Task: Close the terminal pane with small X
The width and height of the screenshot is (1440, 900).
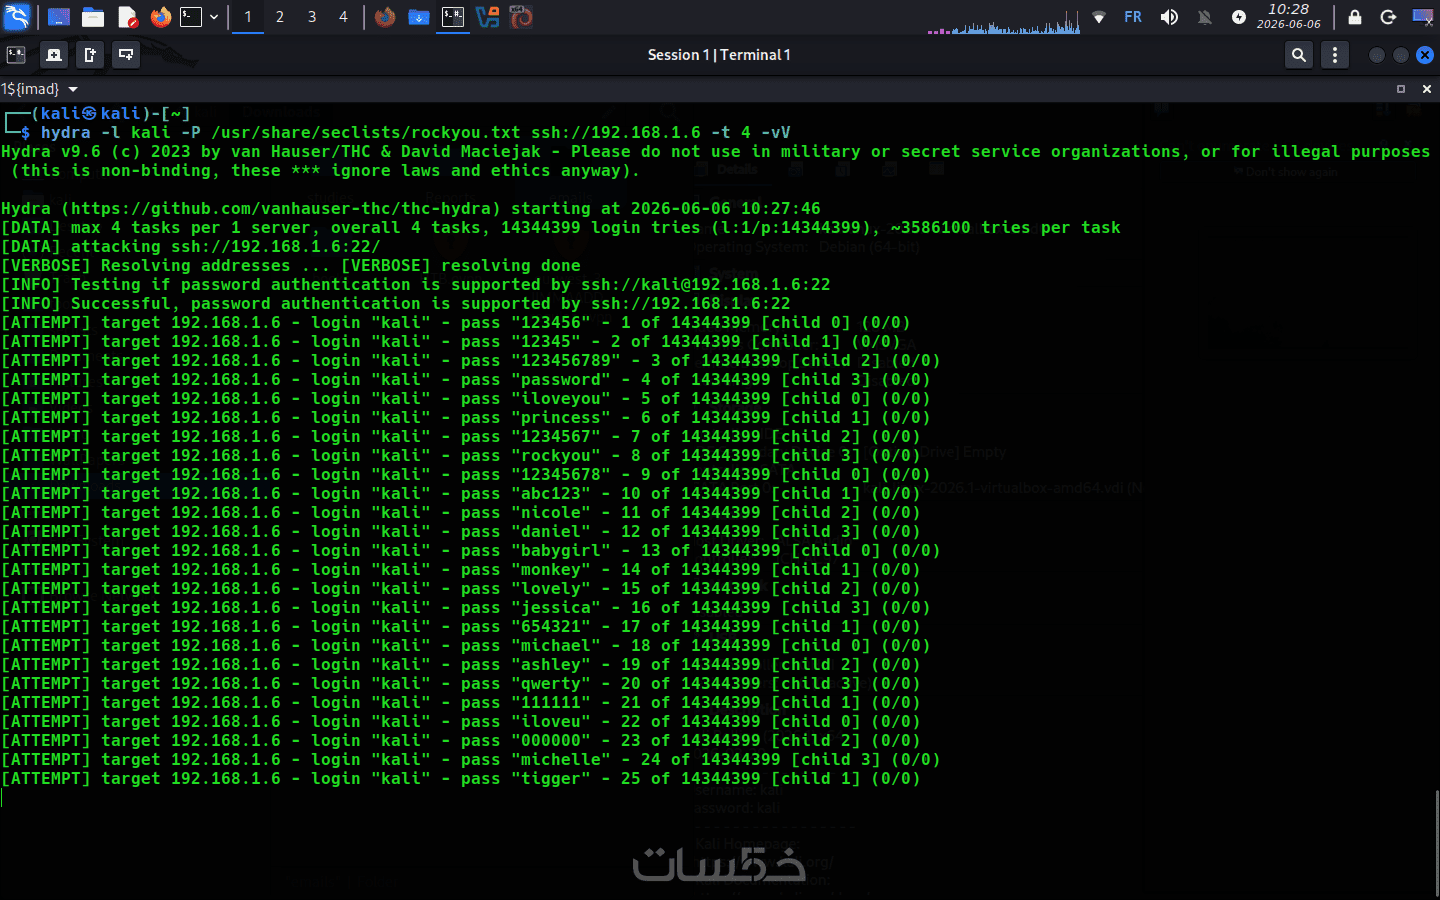Action: point(1427,89)
